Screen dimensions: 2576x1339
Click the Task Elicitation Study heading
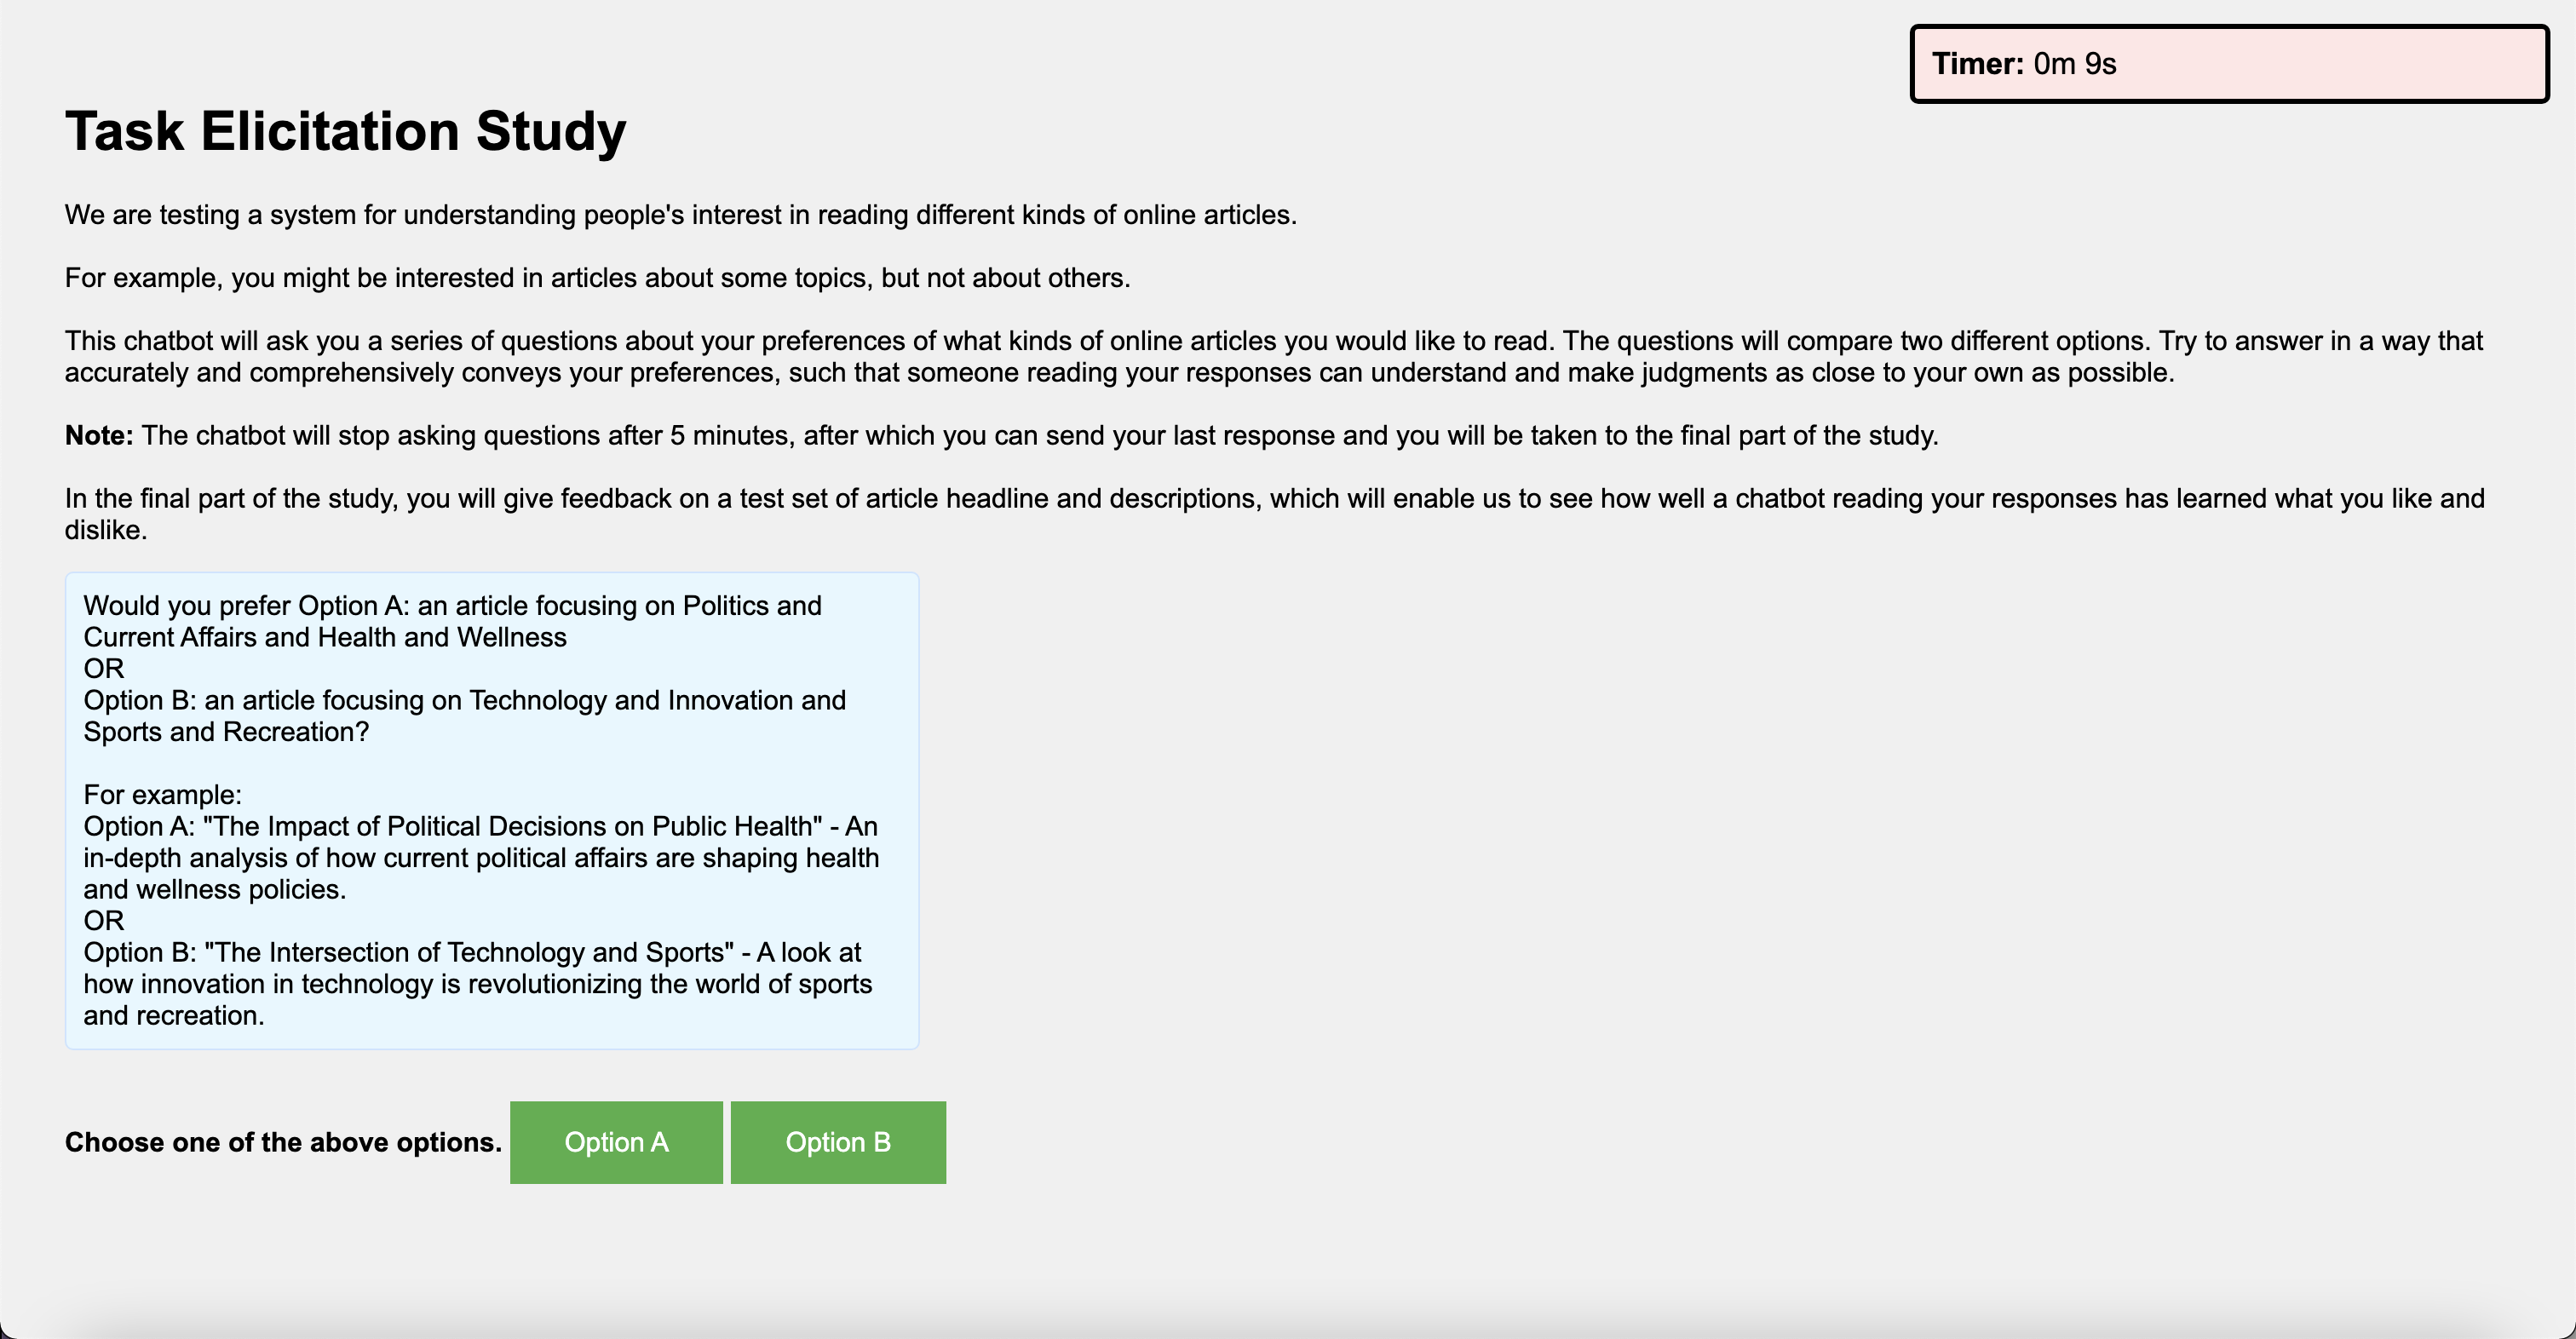[x=345, y=131]
